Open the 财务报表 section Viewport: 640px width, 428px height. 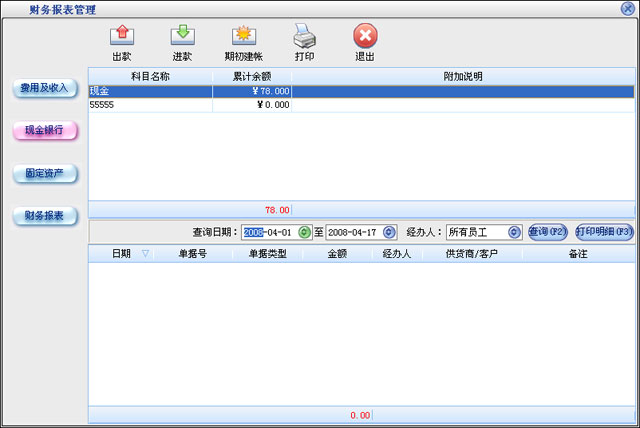point(45,216)
